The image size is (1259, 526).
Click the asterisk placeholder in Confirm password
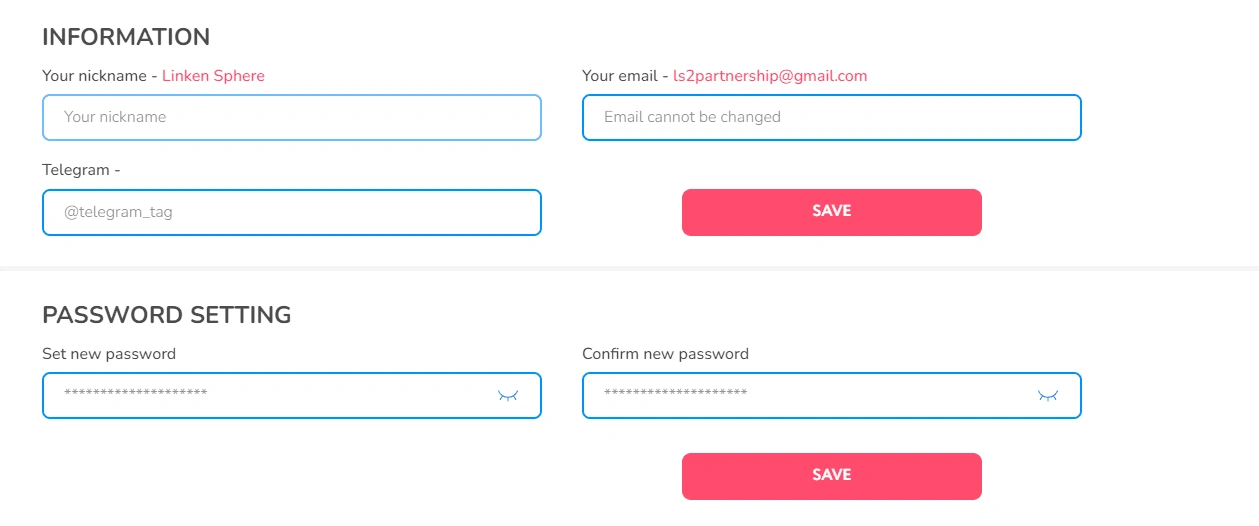[675, 395]
